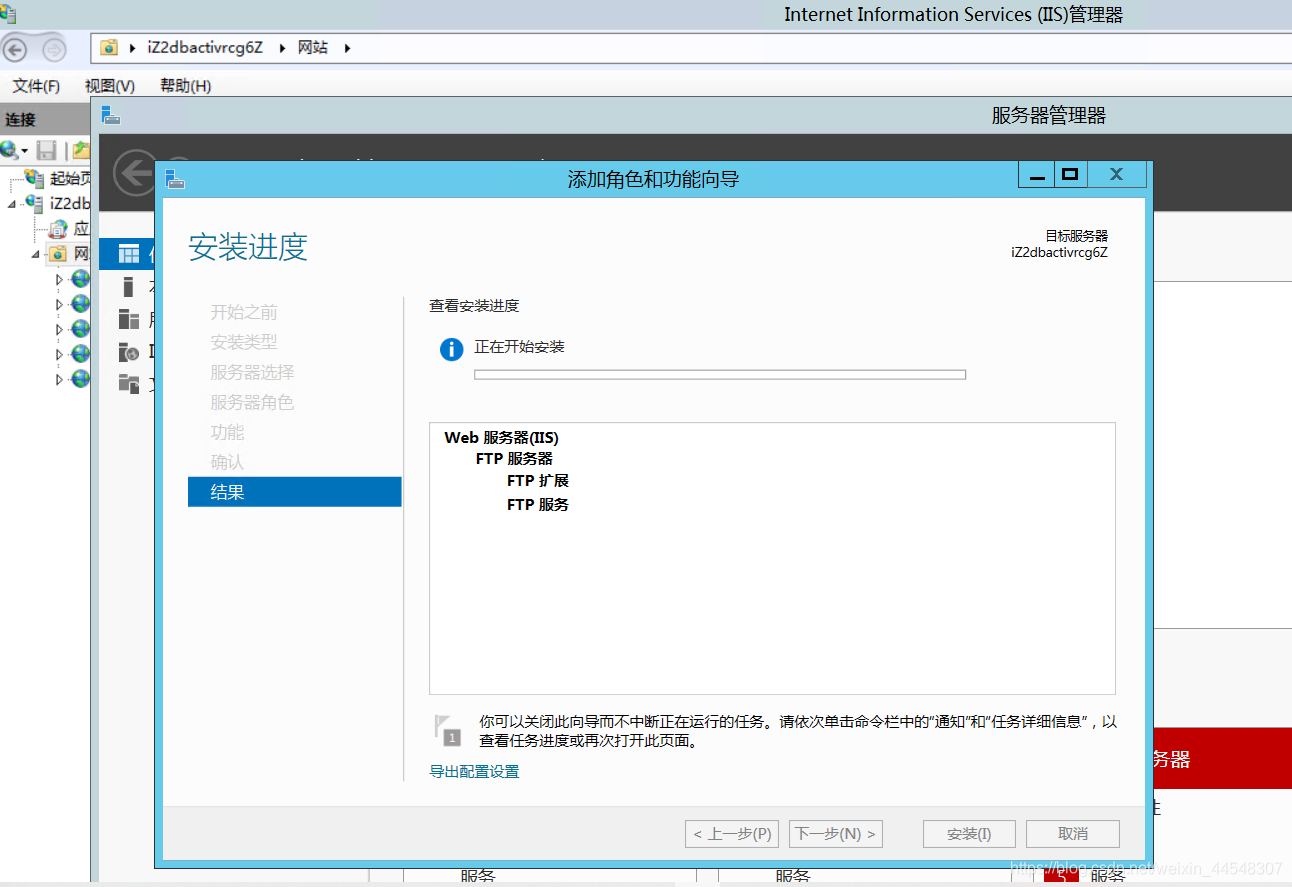Click the save connections disk icon
The height and width of the screenshot is (887, 1292).
point(46,151)
